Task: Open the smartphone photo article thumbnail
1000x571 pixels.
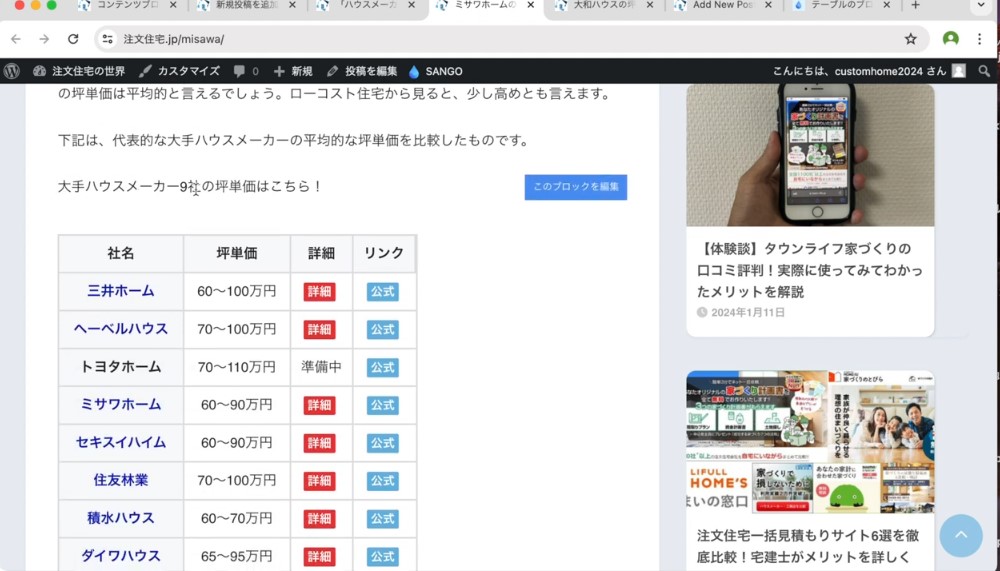Action: coord(810,155)
